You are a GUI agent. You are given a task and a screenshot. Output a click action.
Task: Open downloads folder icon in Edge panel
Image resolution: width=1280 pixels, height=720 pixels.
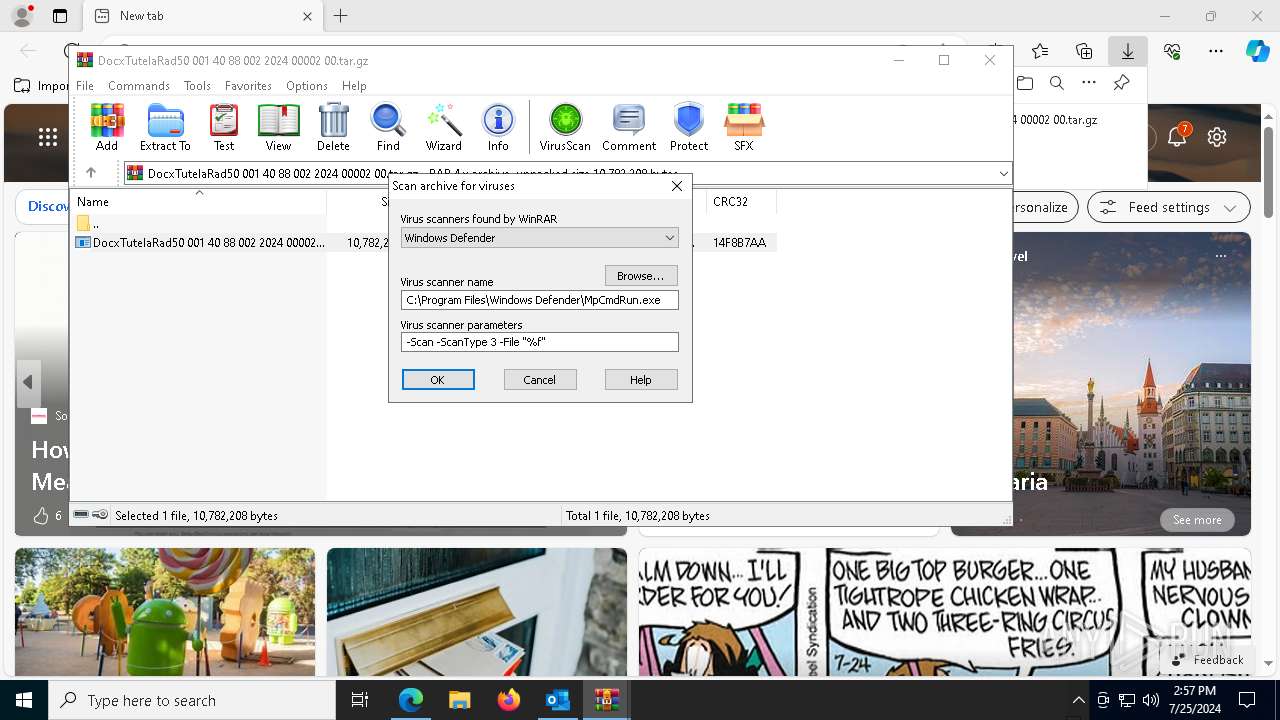pyautogui.click(x=1025, y=83)
